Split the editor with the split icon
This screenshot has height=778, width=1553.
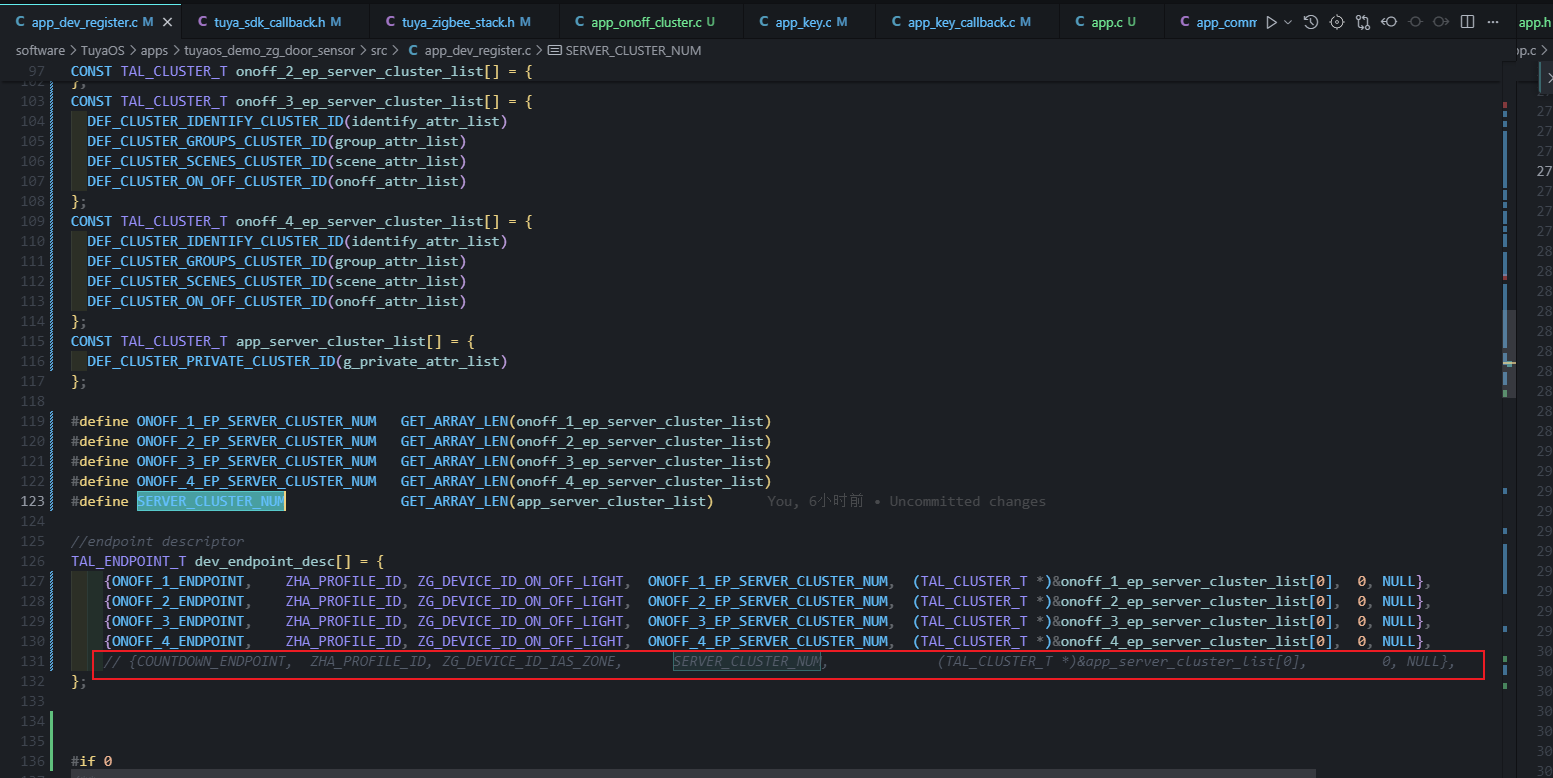pyautogui.click(x=1467, y=22)
